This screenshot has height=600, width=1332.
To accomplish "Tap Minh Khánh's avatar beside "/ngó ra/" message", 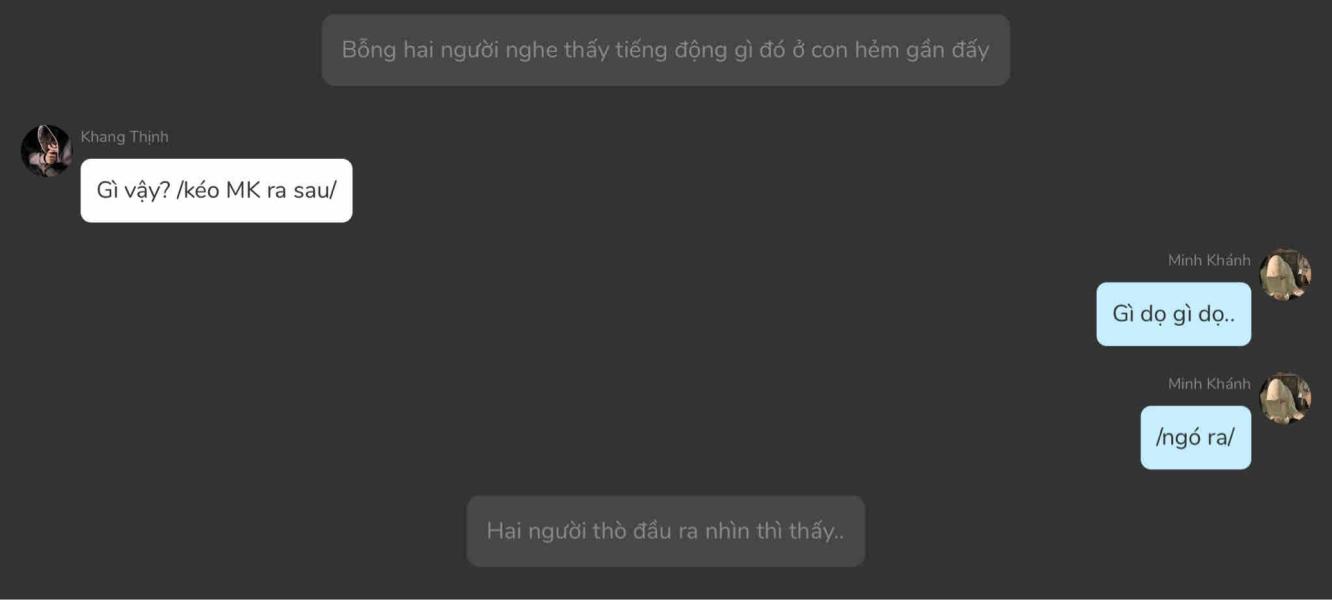I will 1285,398.
